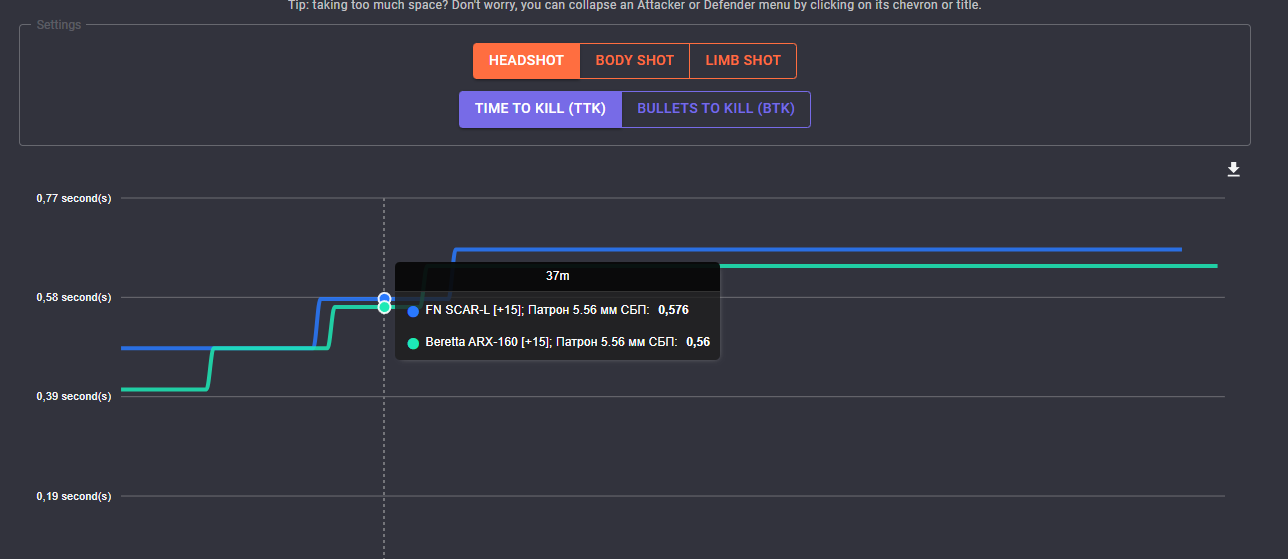The width and height of the screenshot is (1288, 559).
Task: Click the green dot in tooltip legend
Action: pos(413,343)
